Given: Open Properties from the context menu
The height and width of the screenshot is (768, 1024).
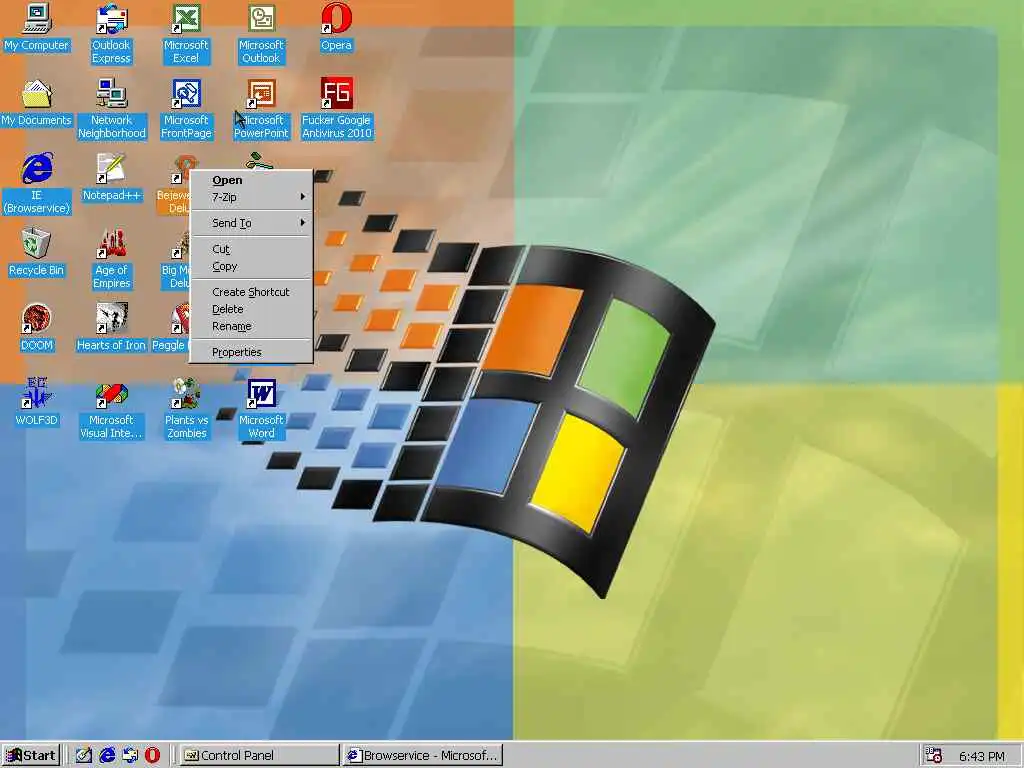Looking at the screenshot, I should pyautogui.click(x=251, y=353).
